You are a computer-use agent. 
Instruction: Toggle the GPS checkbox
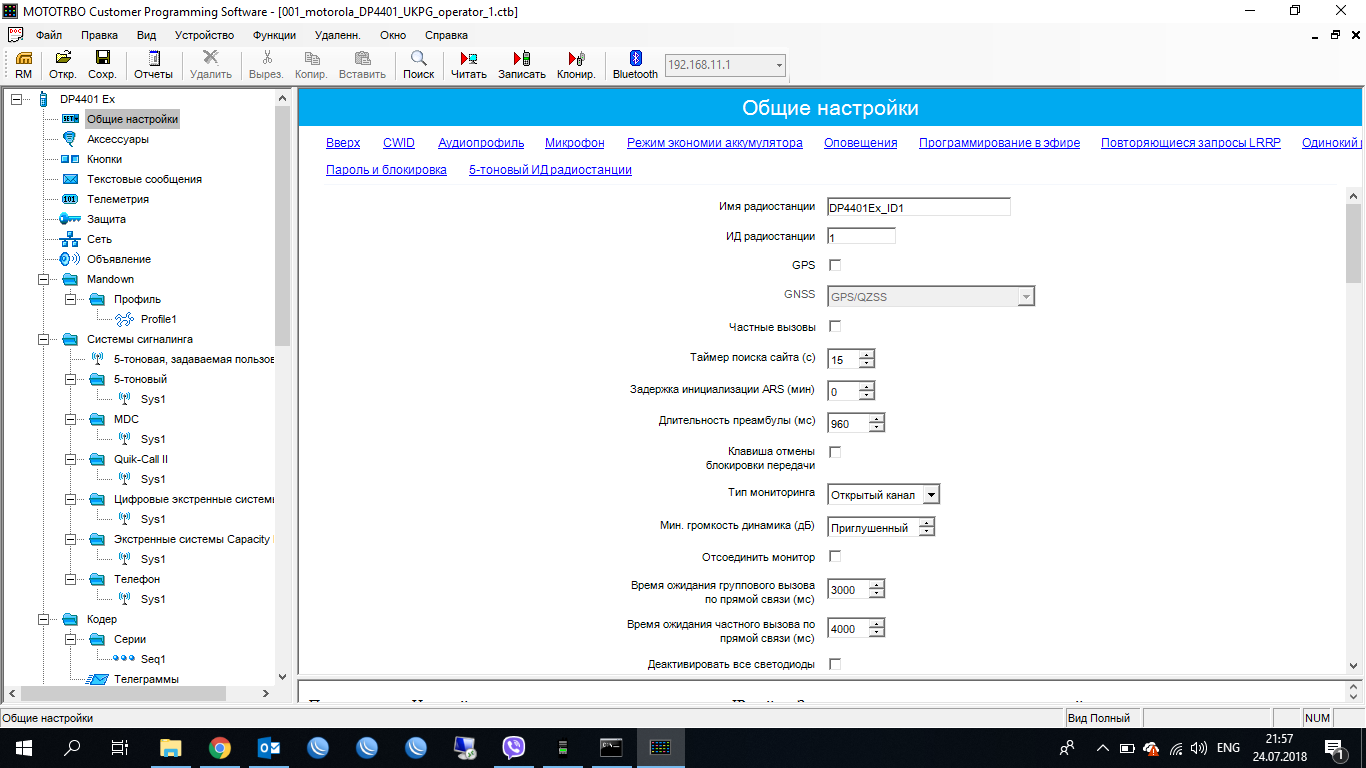pos(835,265)
